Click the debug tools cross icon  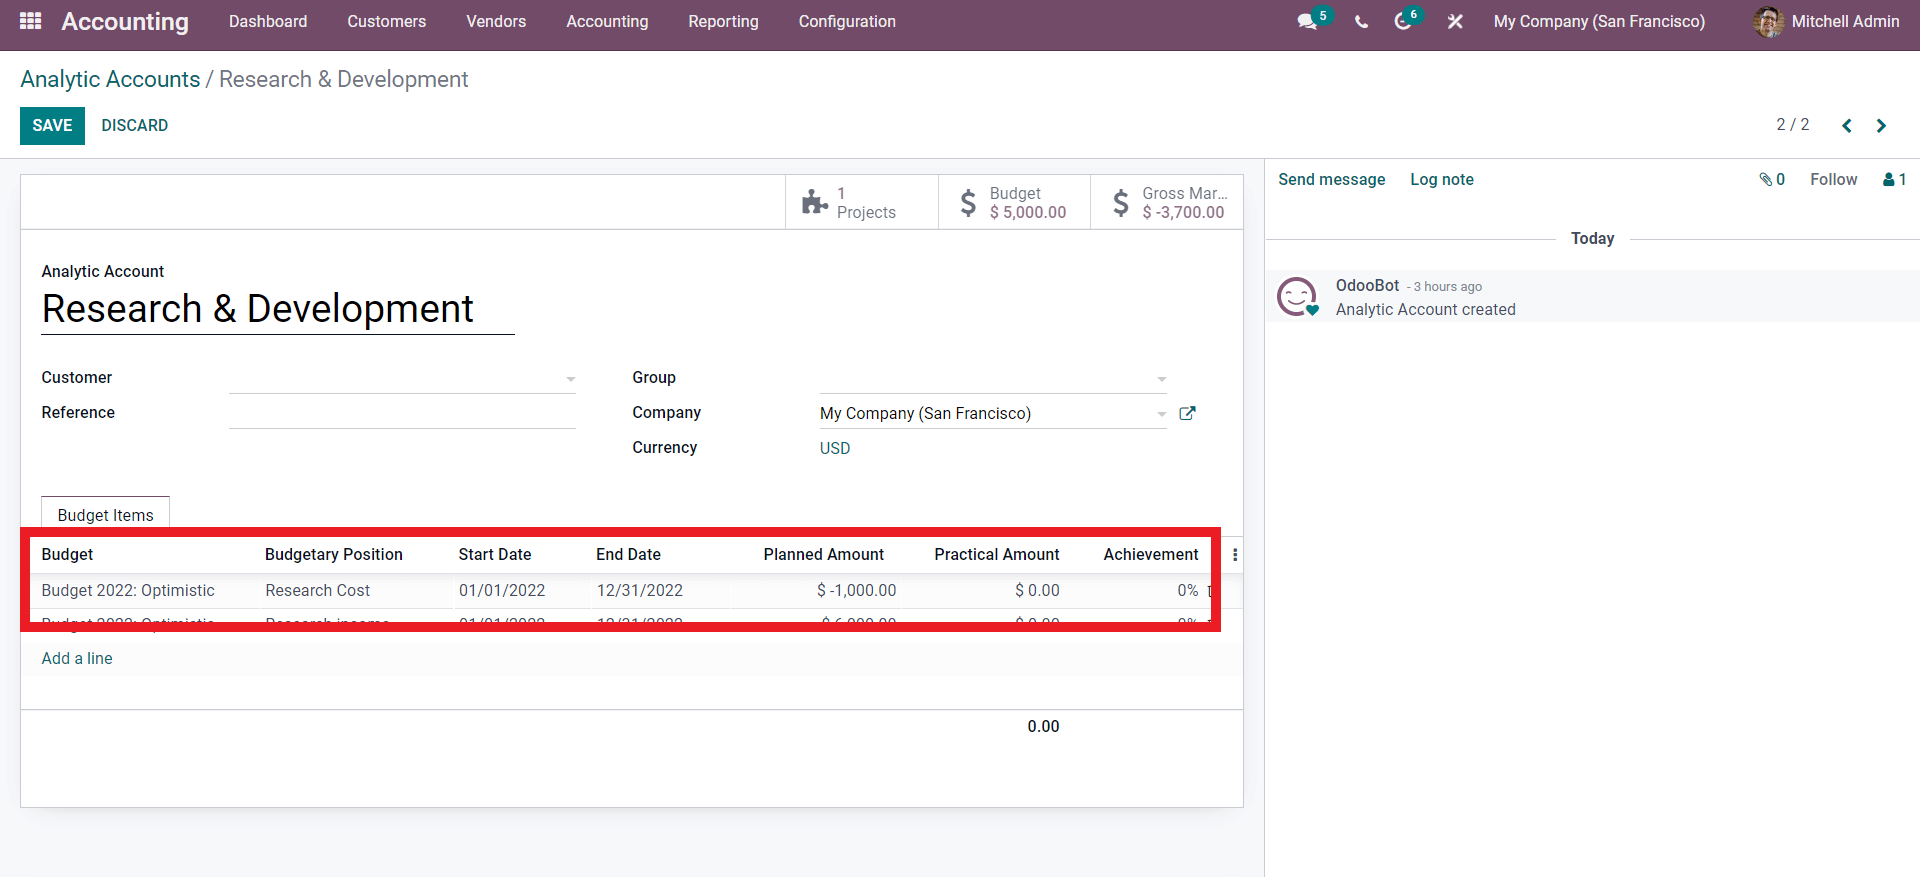(x=1455, y=21)
